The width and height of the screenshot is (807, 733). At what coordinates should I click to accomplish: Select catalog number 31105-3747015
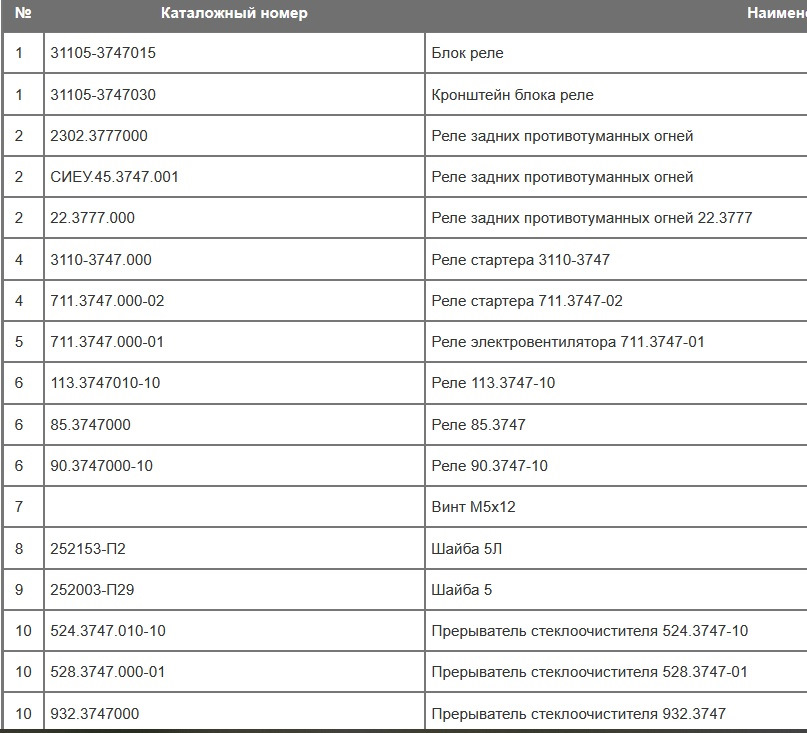pos(103,53)
